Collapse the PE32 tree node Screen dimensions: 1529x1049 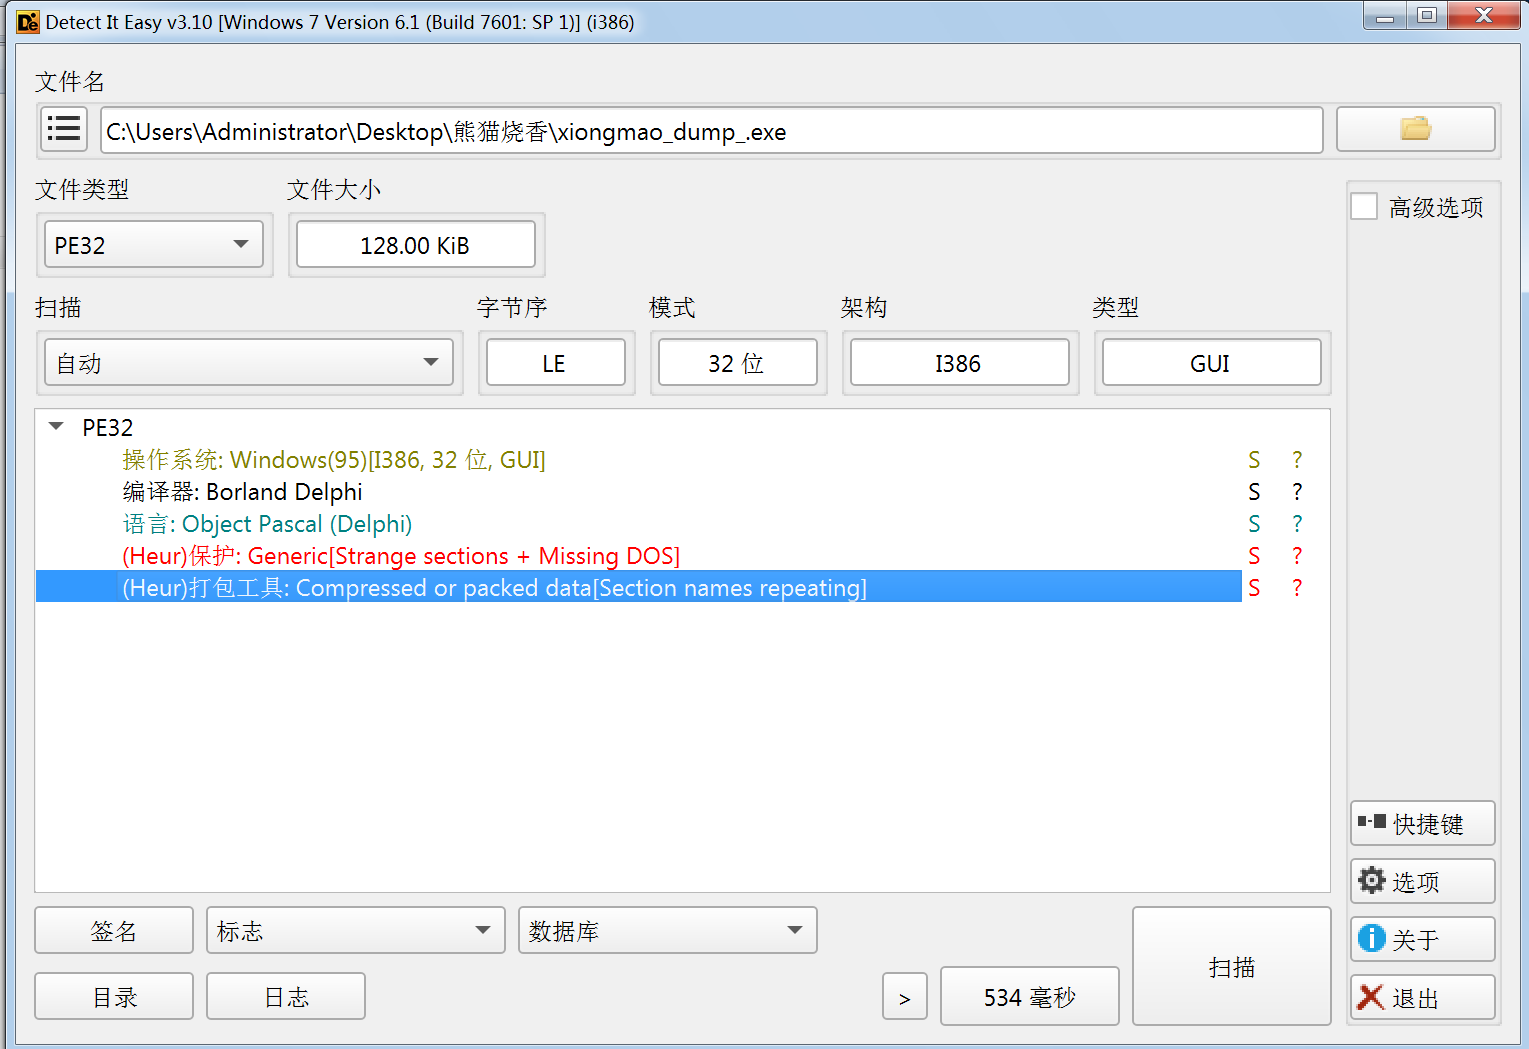[x=56, y=427]
